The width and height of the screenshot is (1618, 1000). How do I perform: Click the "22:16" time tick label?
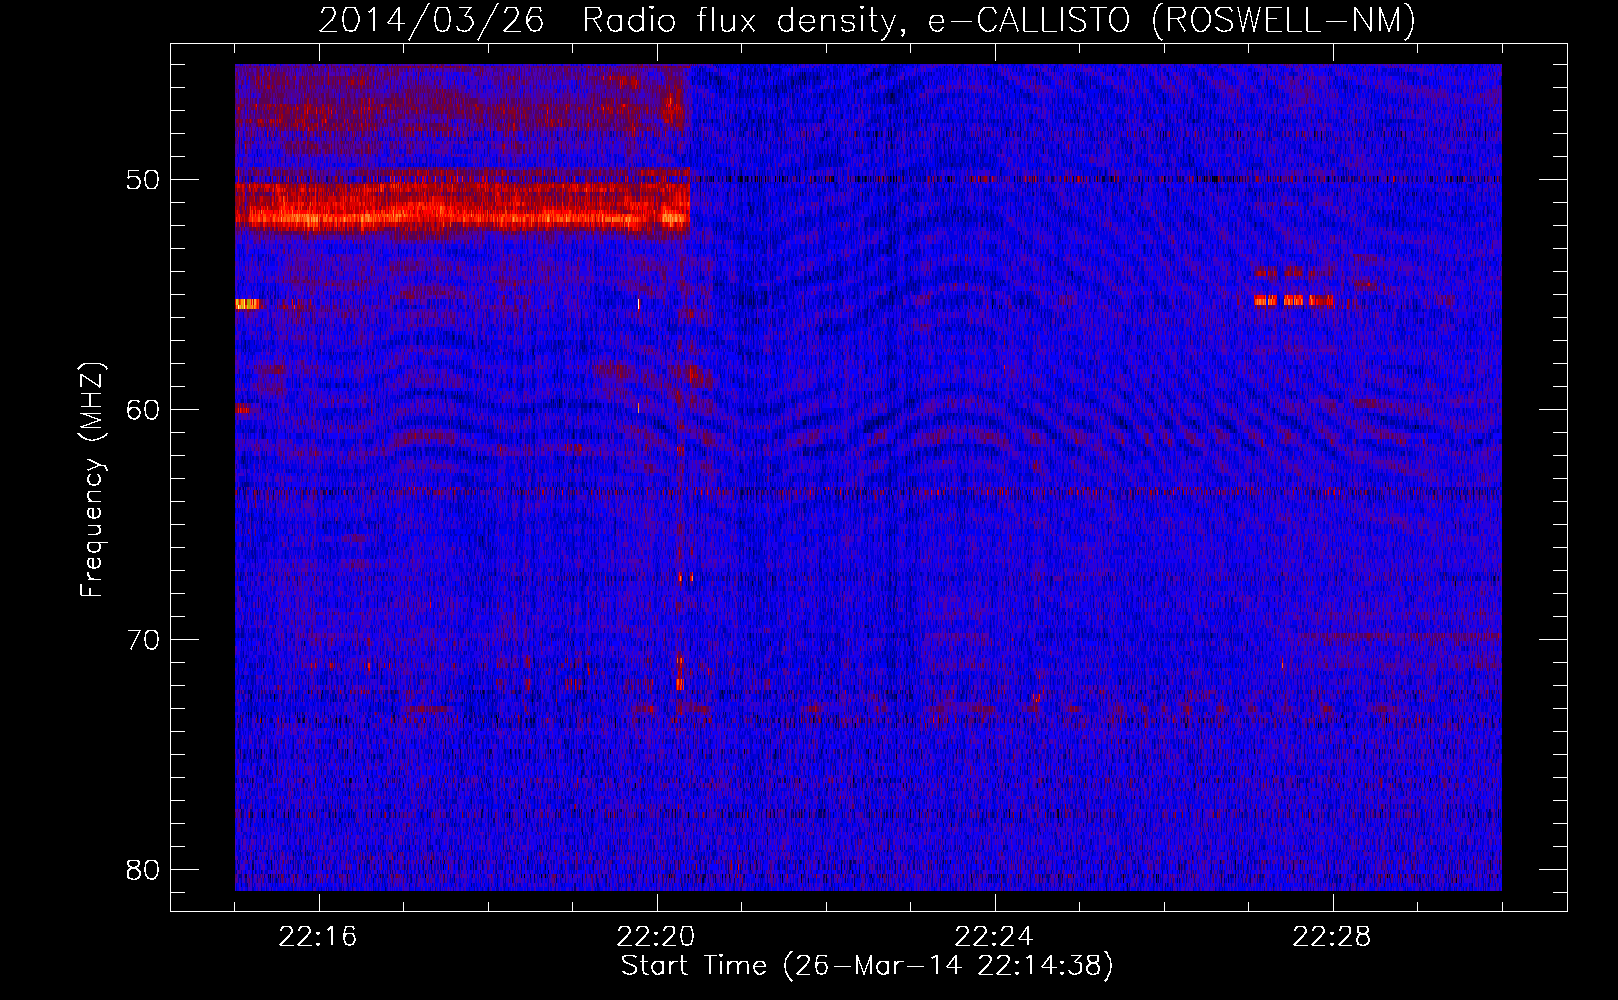tap(318, 937)
